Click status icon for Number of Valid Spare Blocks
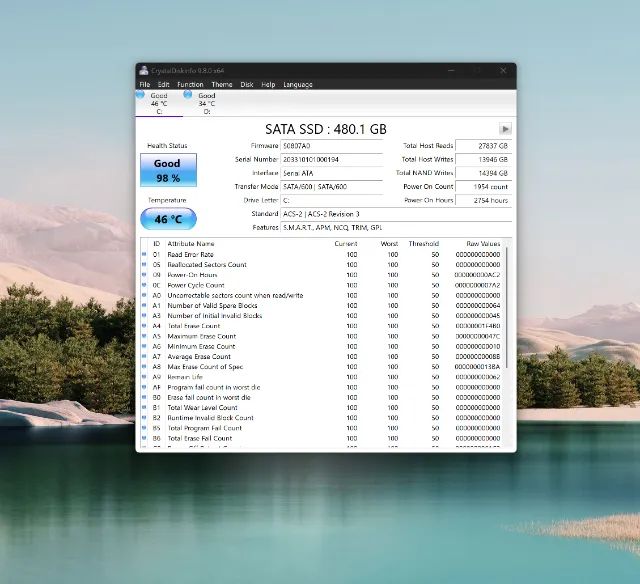 [x=144, y=305]
